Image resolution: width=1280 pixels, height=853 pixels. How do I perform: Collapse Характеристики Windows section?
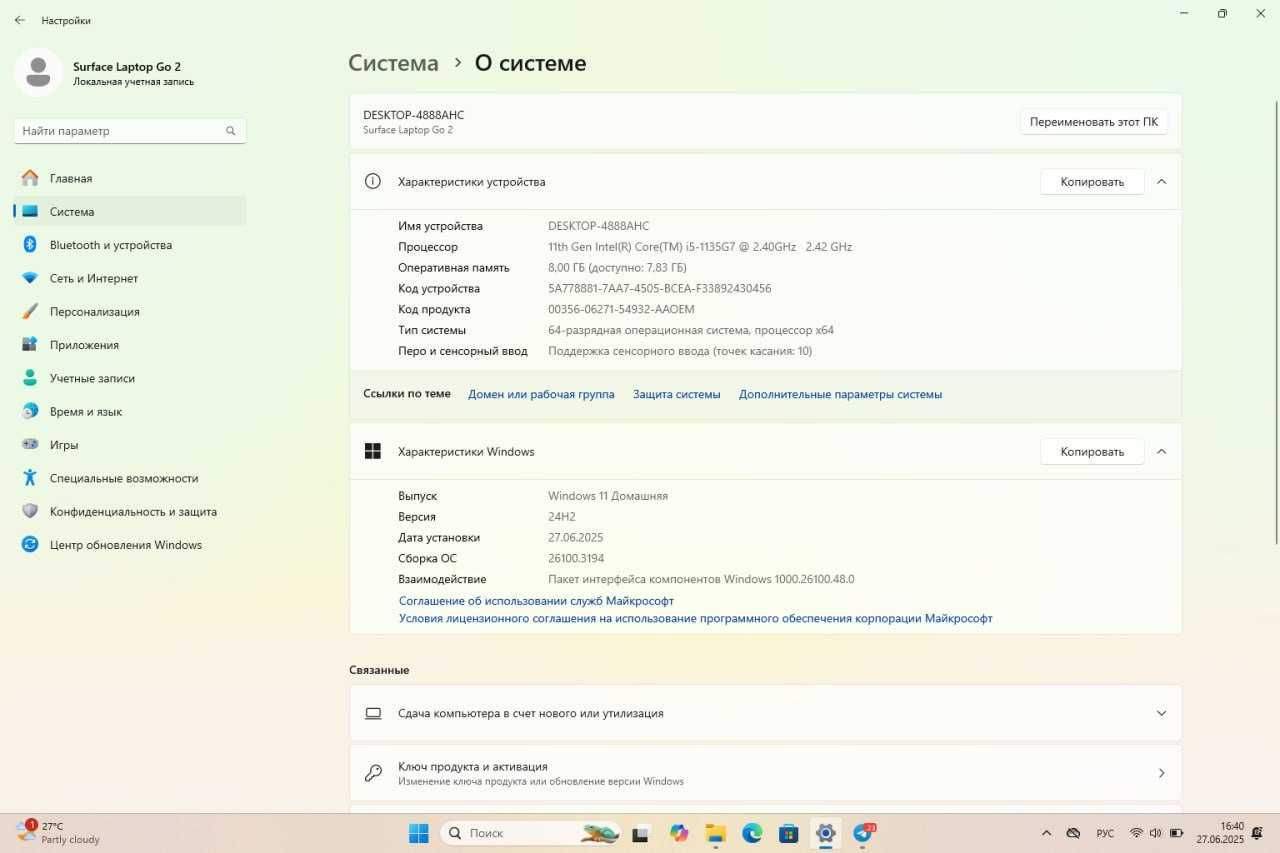[x=1161, y=452]
